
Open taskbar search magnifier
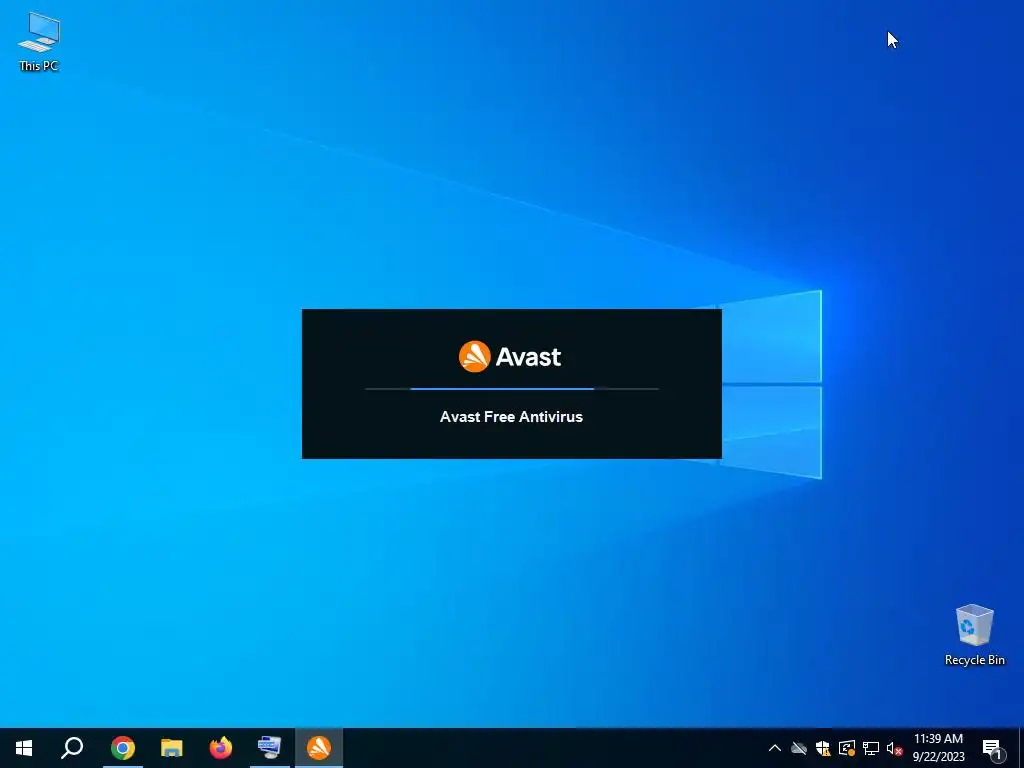pyautogui.click(x=72, y=748)
